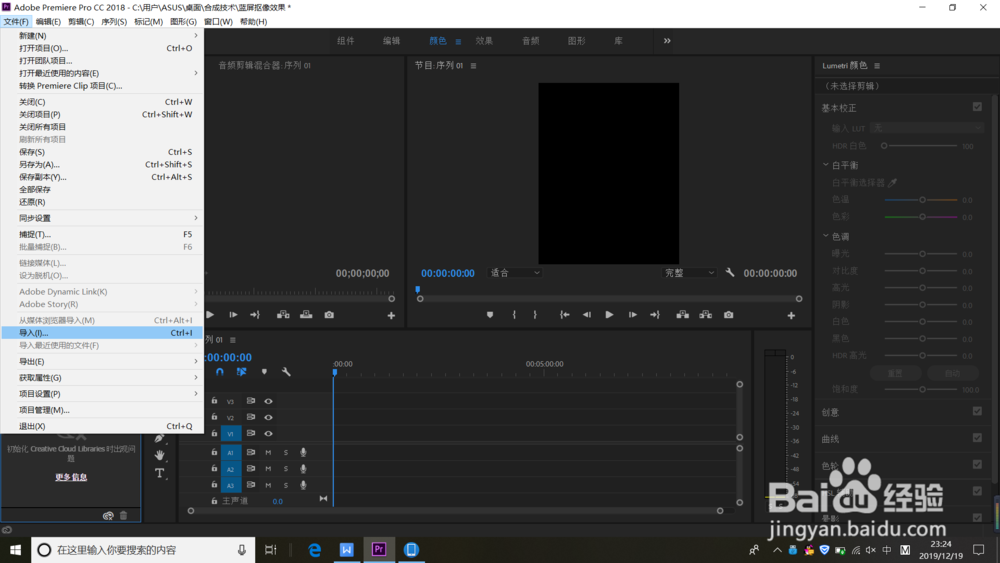The height and width of the screenshot is (563, 1000).
Task: Export frame with program monitor camera icon
Action: [728, 315]
